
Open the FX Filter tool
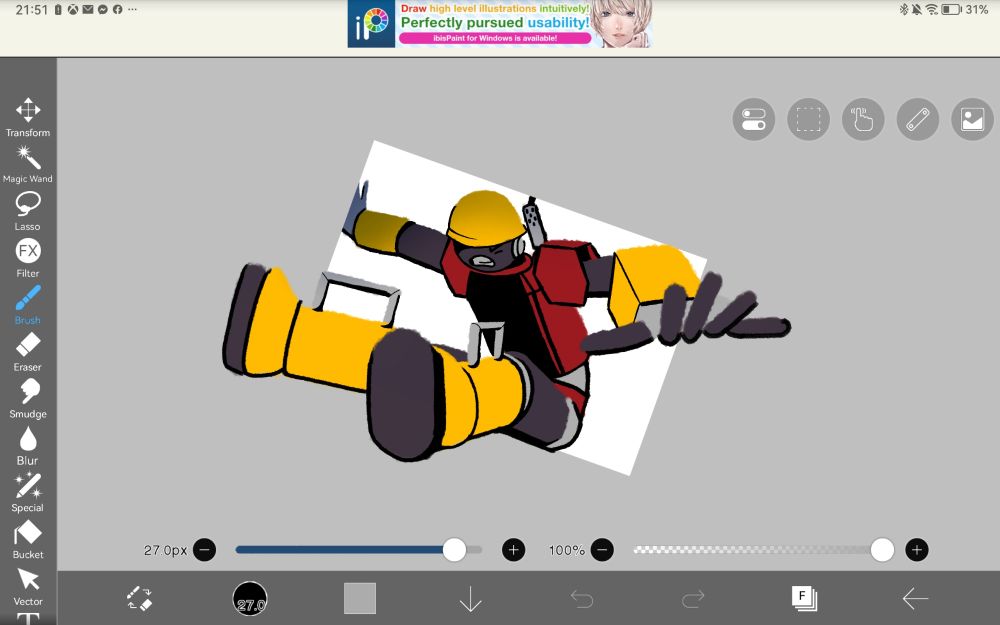27,258
